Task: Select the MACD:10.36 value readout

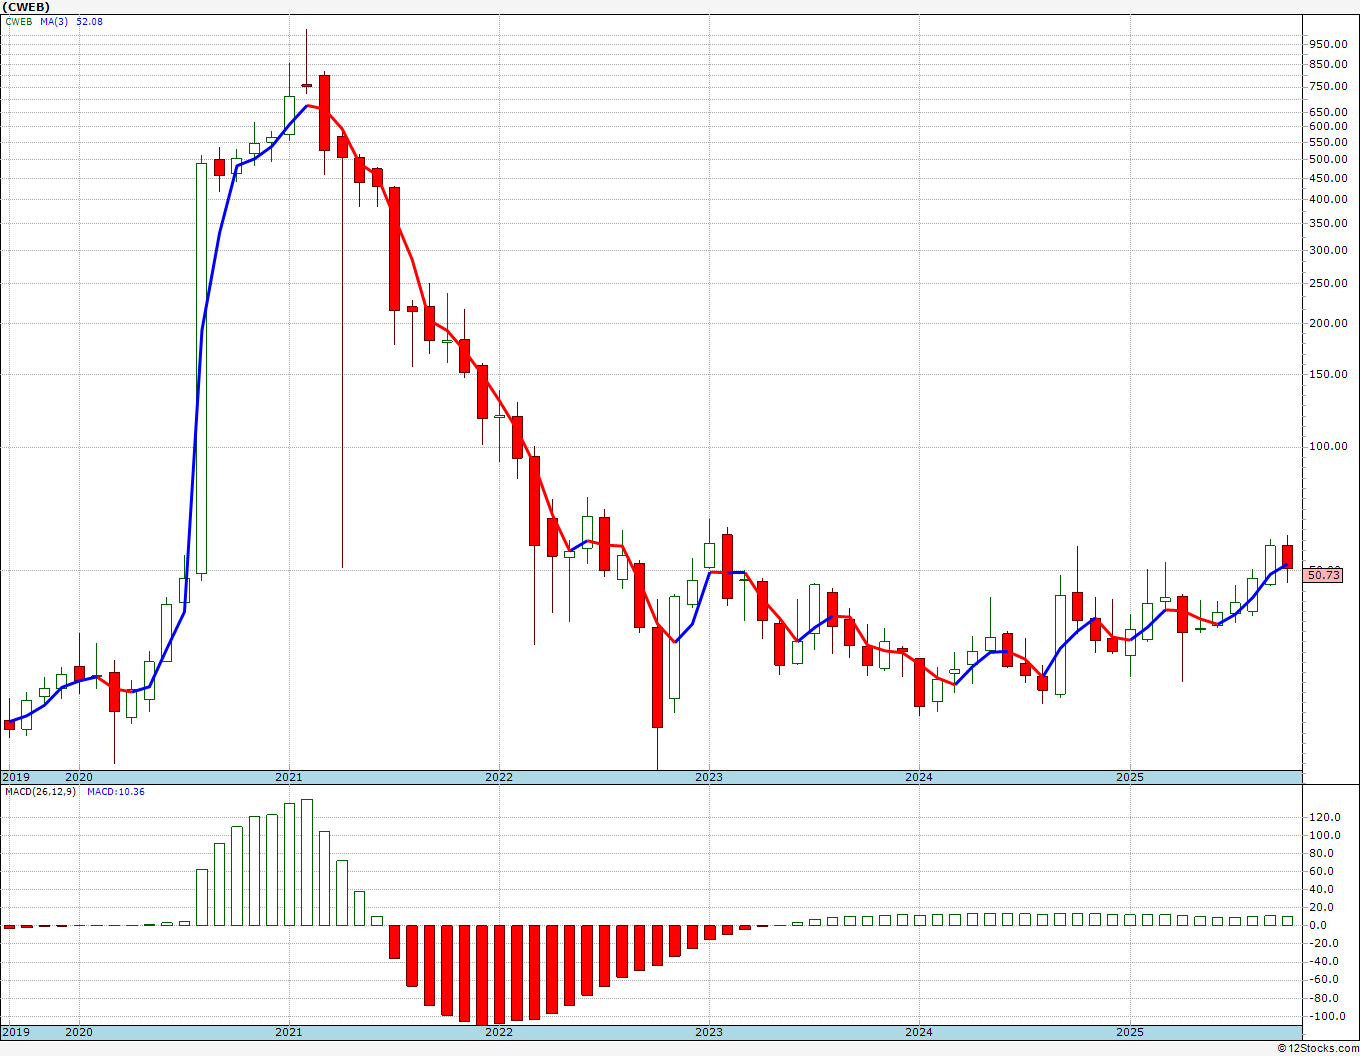Action: [x=116, y=792]
